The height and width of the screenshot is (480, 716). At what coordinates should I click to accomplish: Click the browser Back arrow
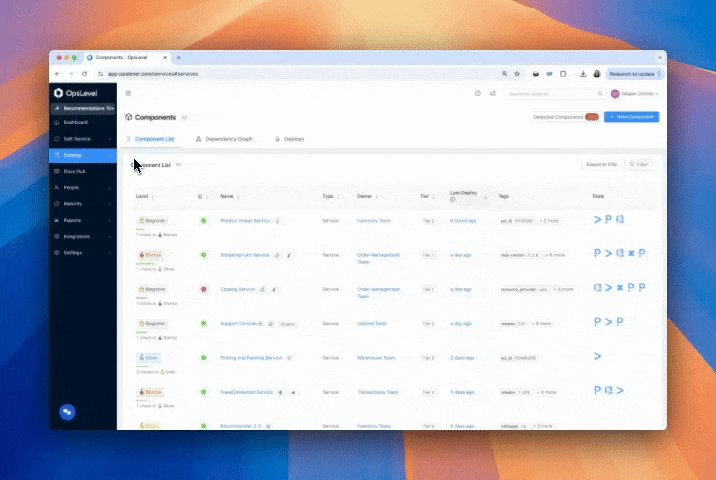57,74
